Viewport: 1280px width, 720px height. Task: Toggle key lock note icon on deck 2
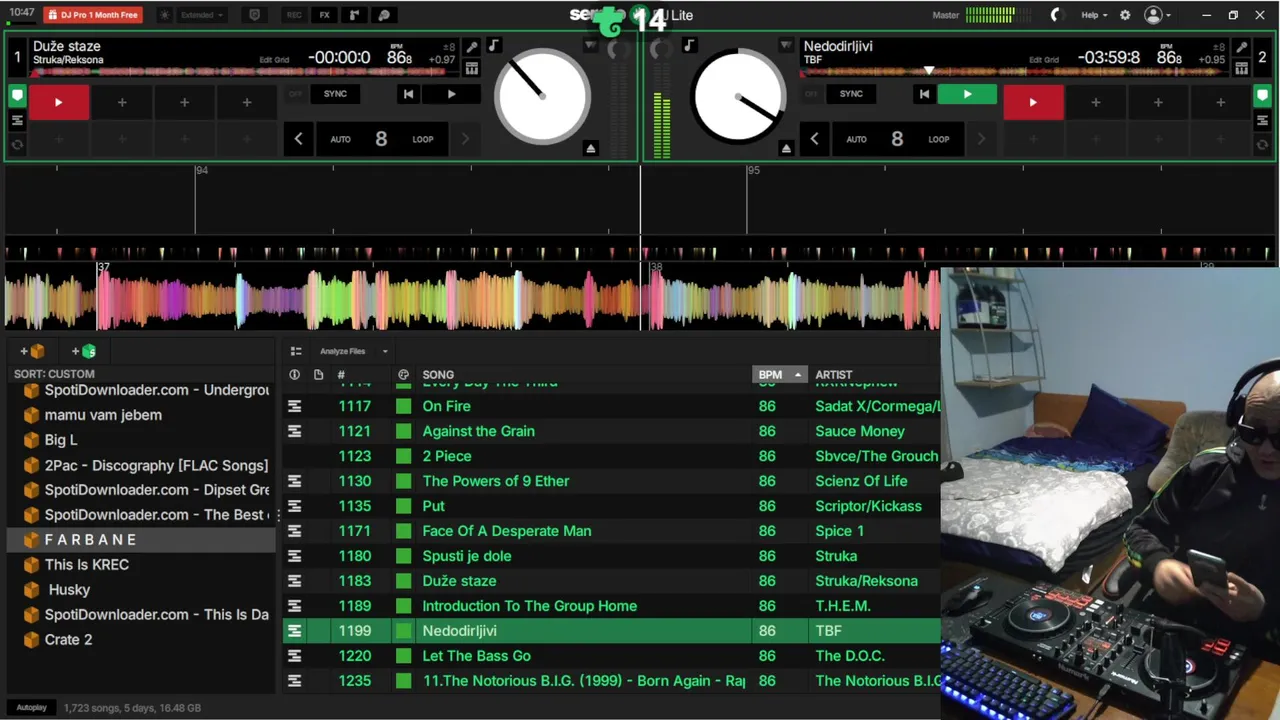(x=688, y=46)
